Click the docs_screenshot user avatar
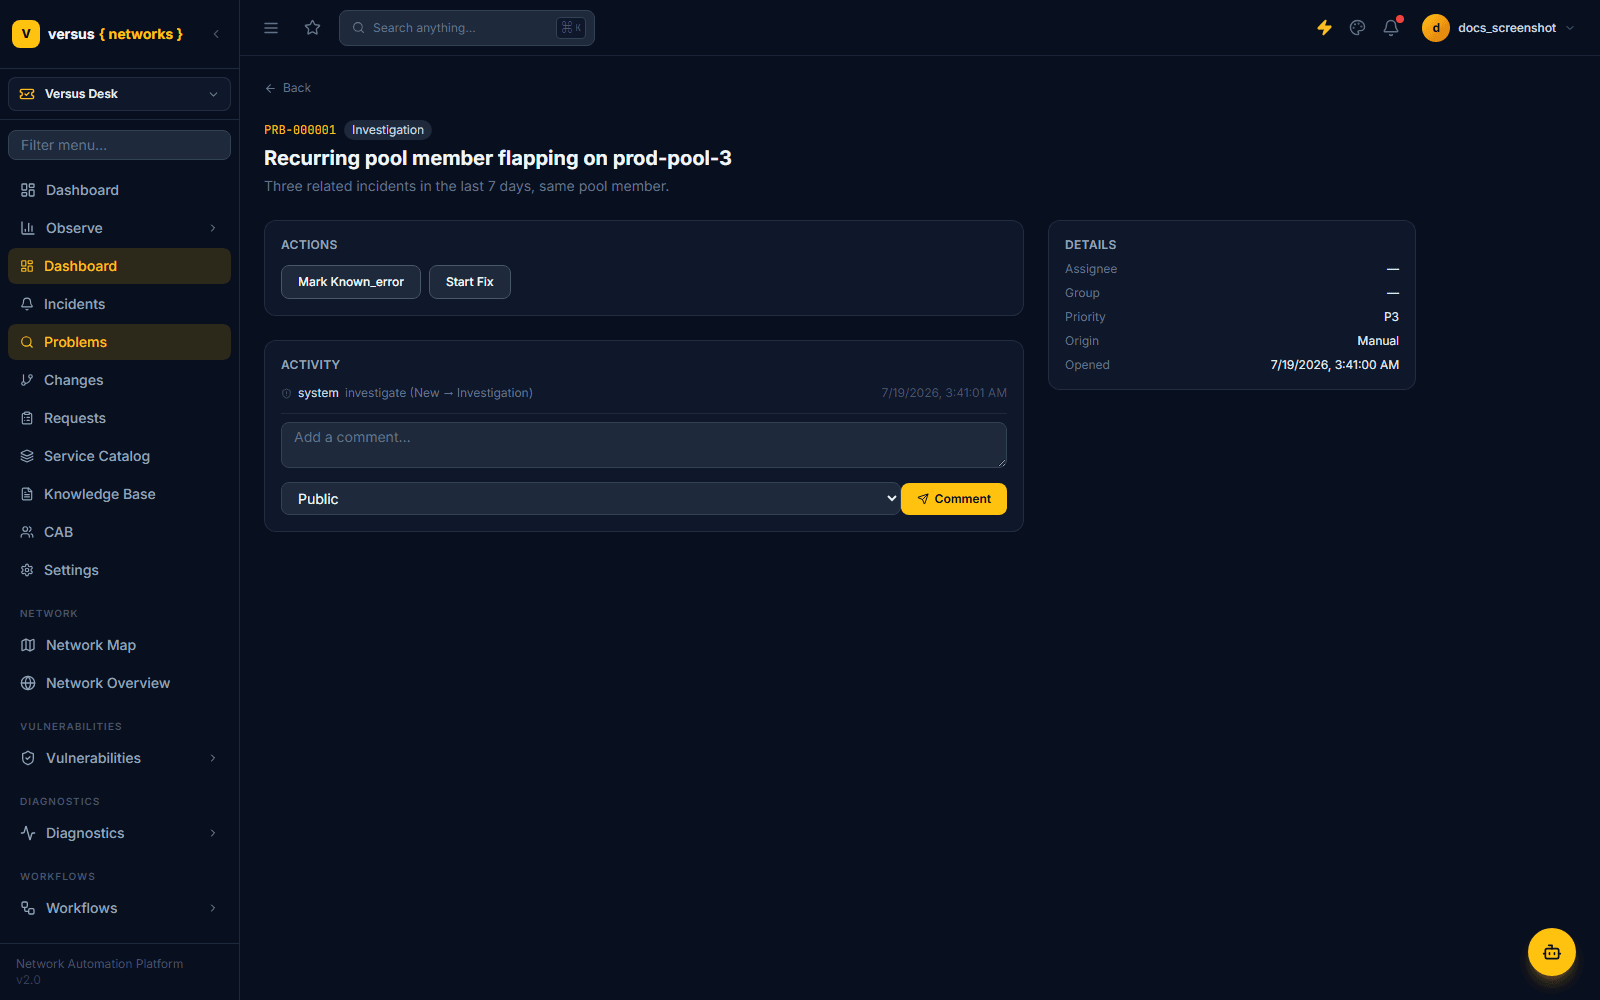The width and height of the screenshot is (1600, 1000). coord(1436,28)
